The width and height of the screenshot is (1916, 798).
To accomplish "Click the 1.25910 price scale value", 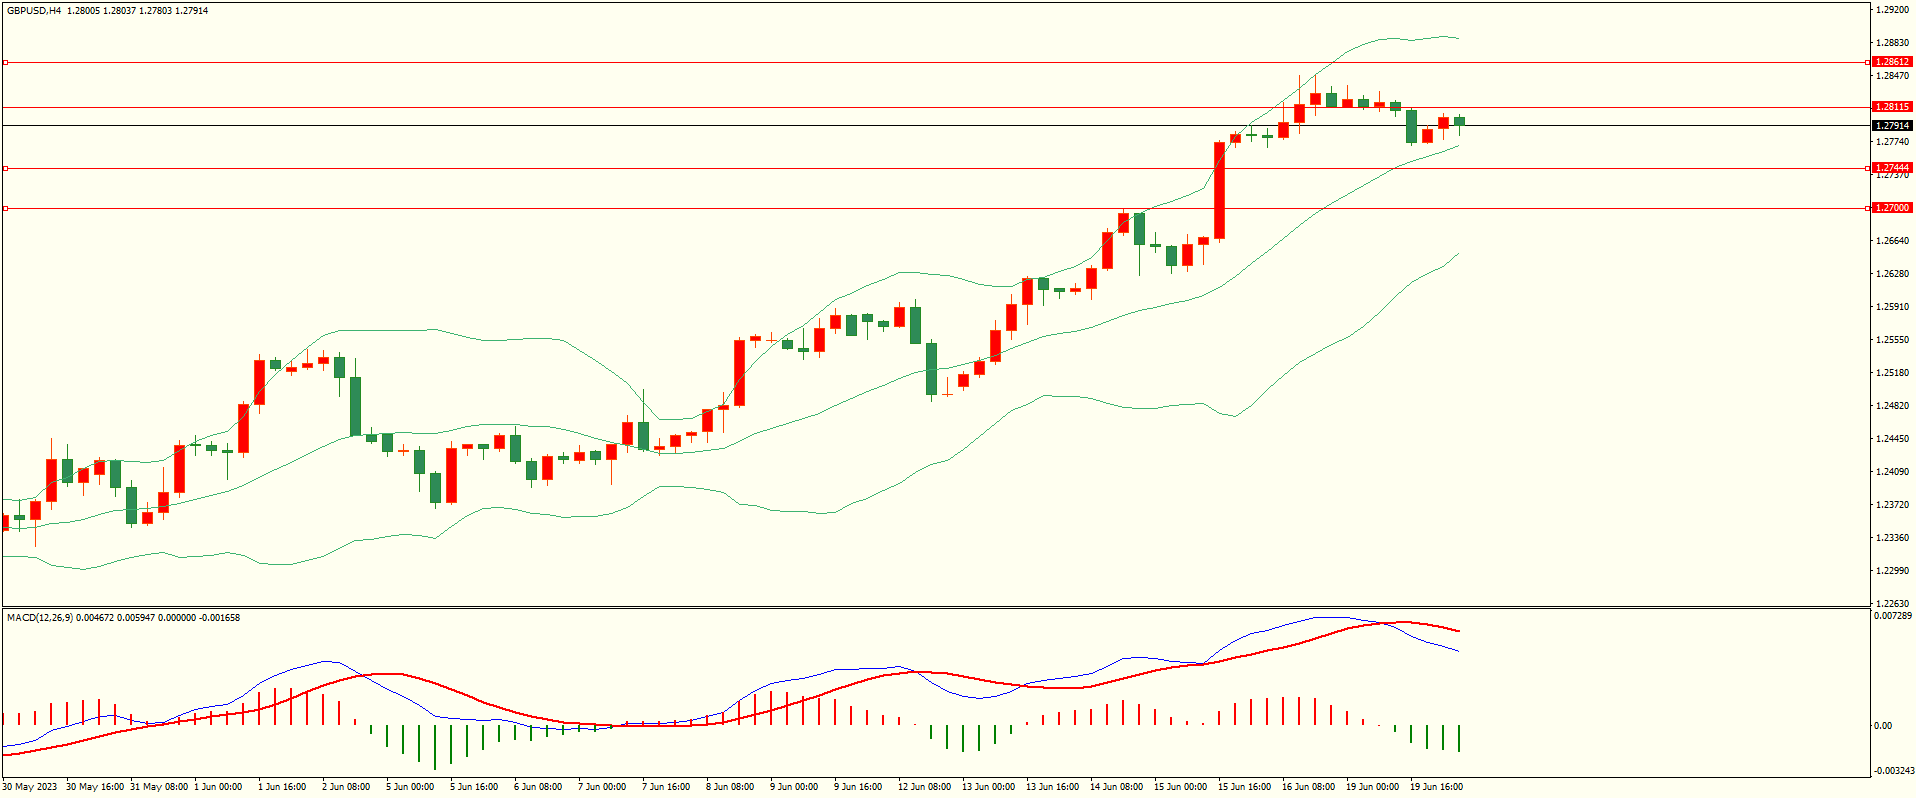I will pos(1893,307).
